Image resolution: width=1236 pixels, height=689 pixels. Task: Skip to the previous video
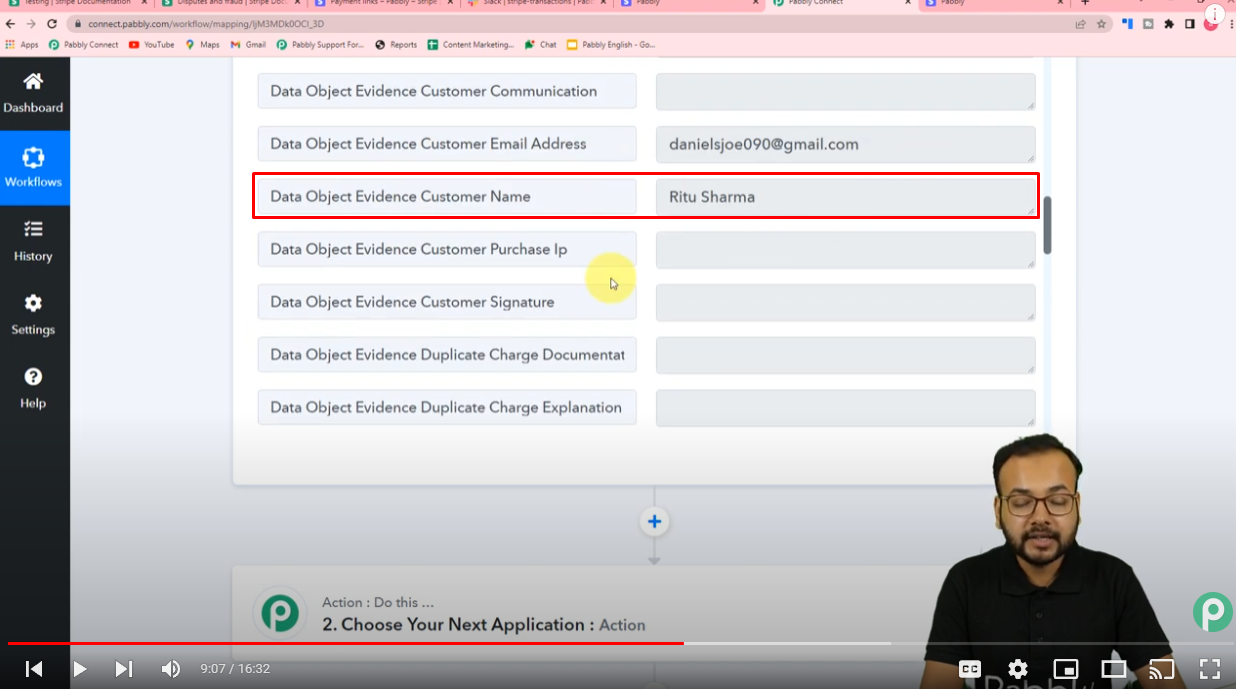pos(34,669)
